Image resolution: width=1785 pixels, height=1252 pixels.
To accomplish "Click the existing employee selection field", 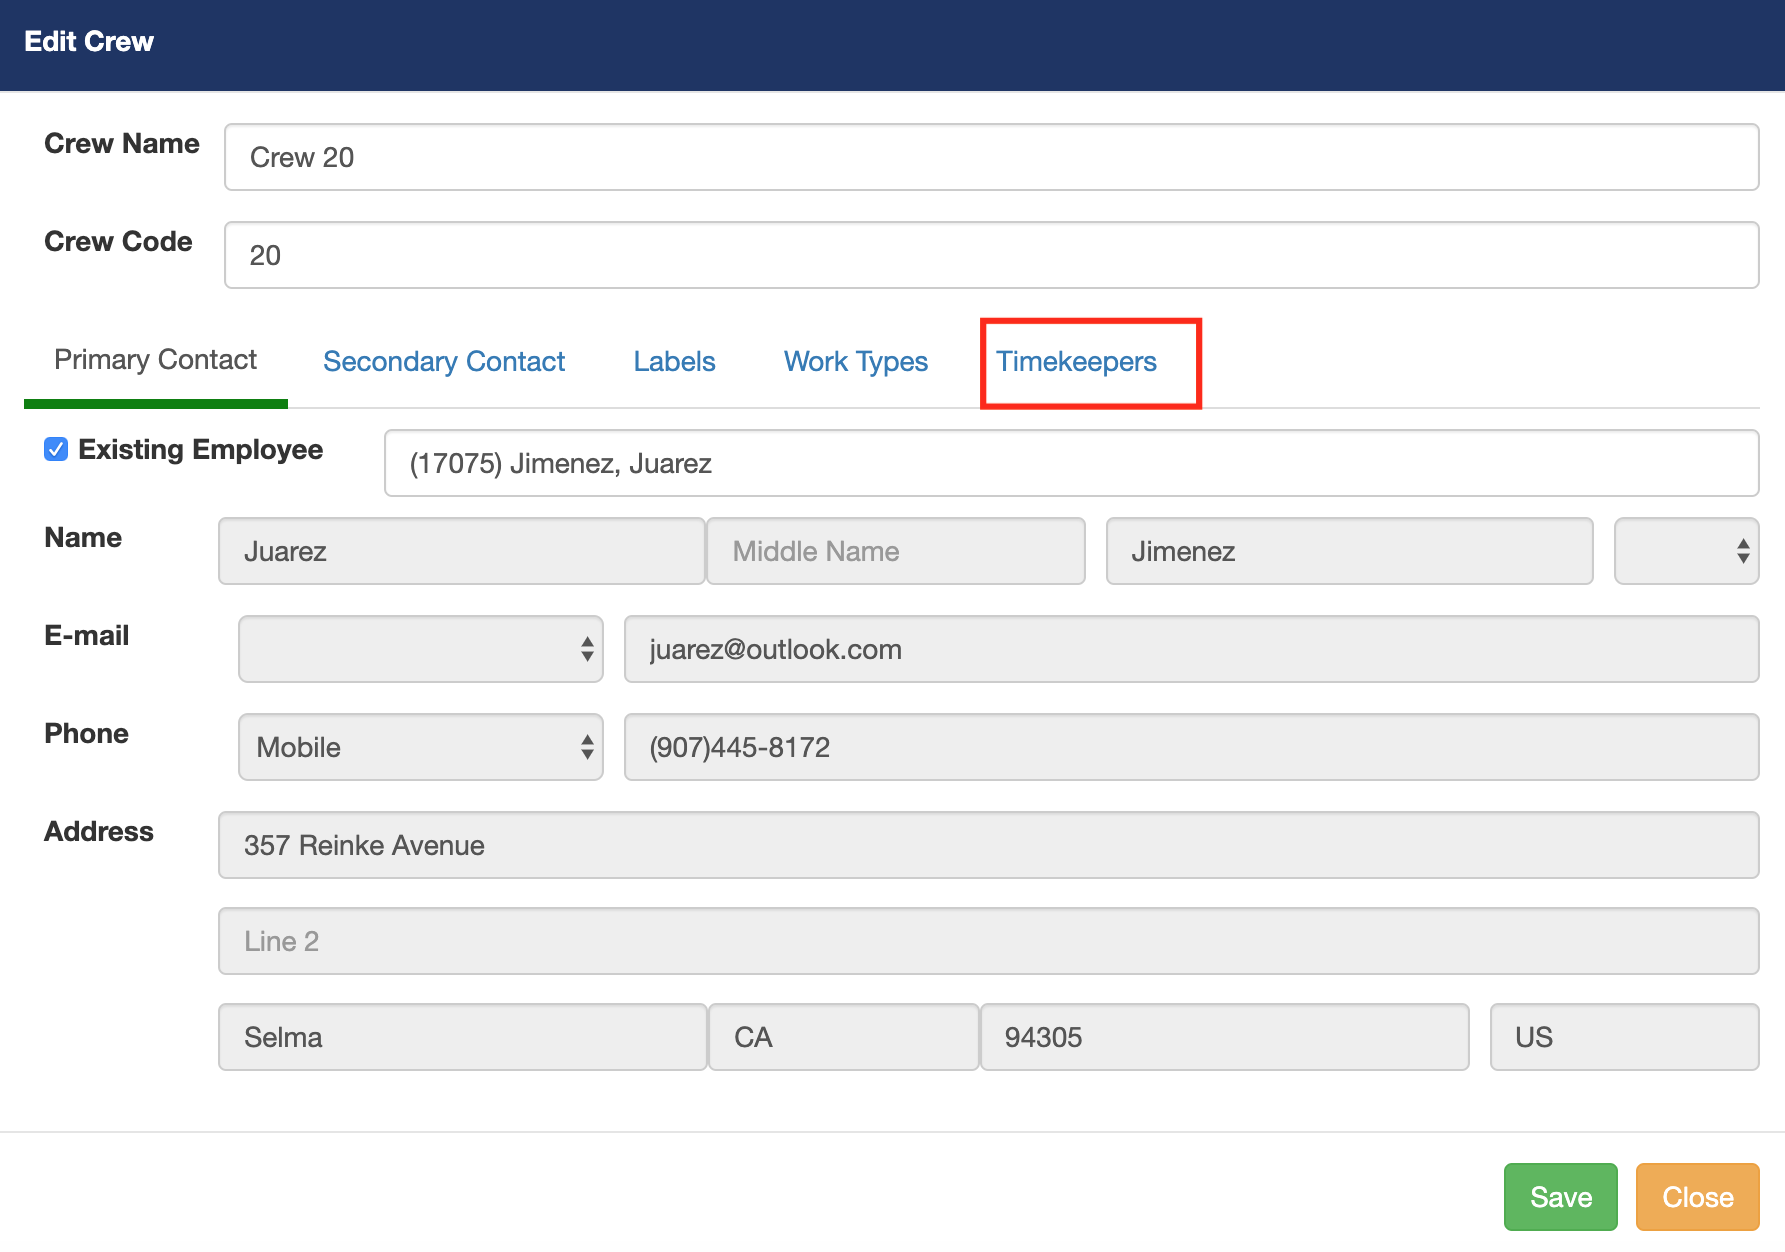I will click(1070, 463).
